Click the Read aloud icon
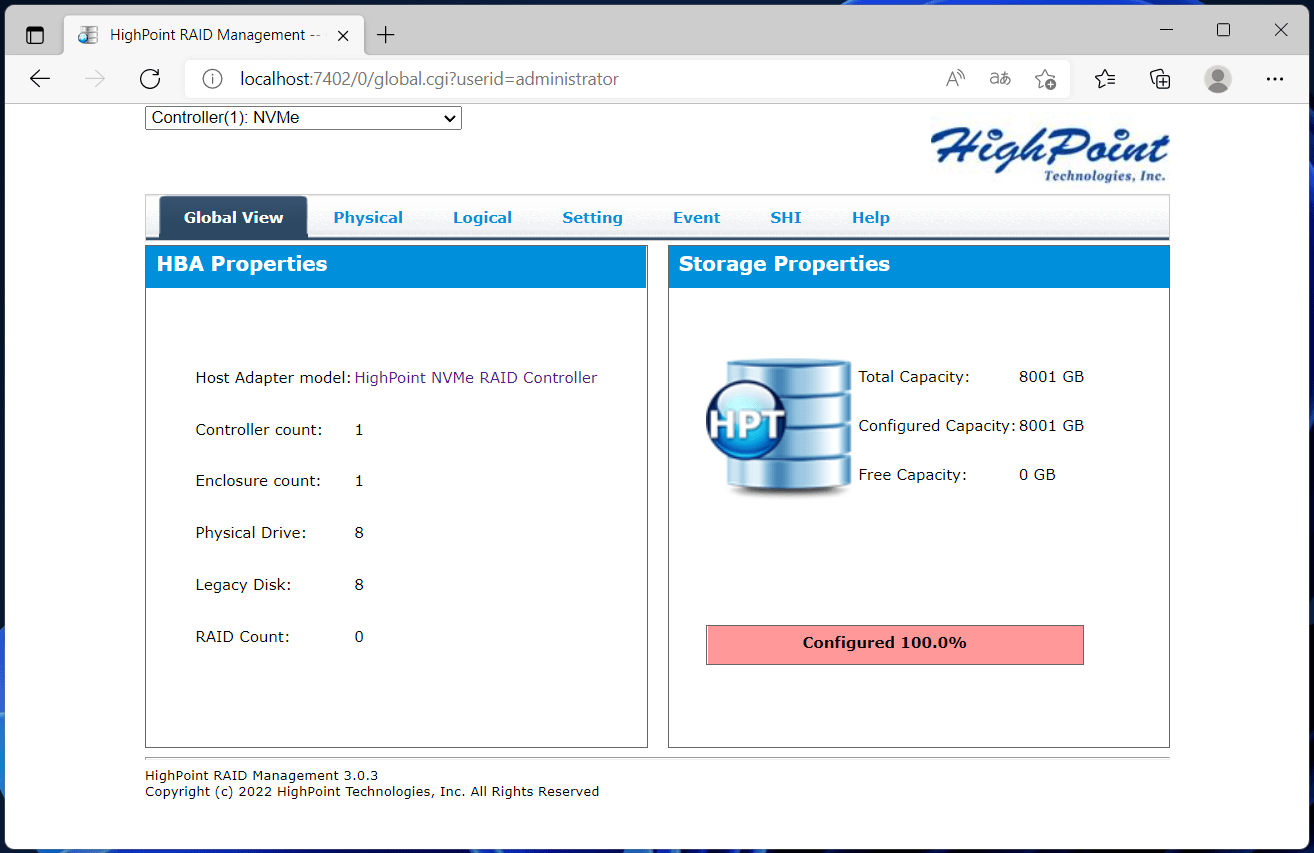This screenshot has width=1314, height=853. 955,79
